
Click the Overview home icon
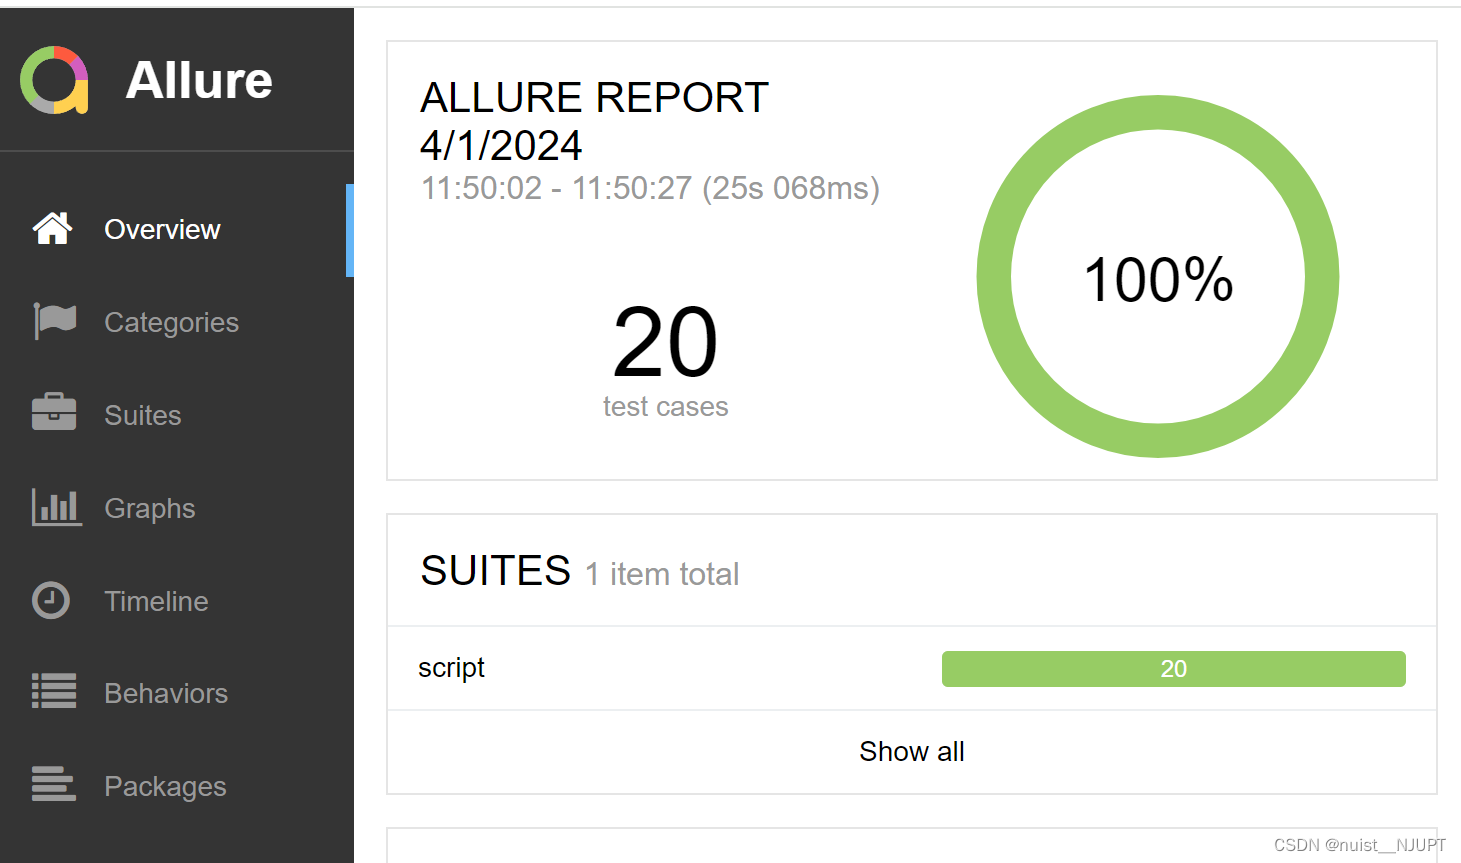coord(52,229)
